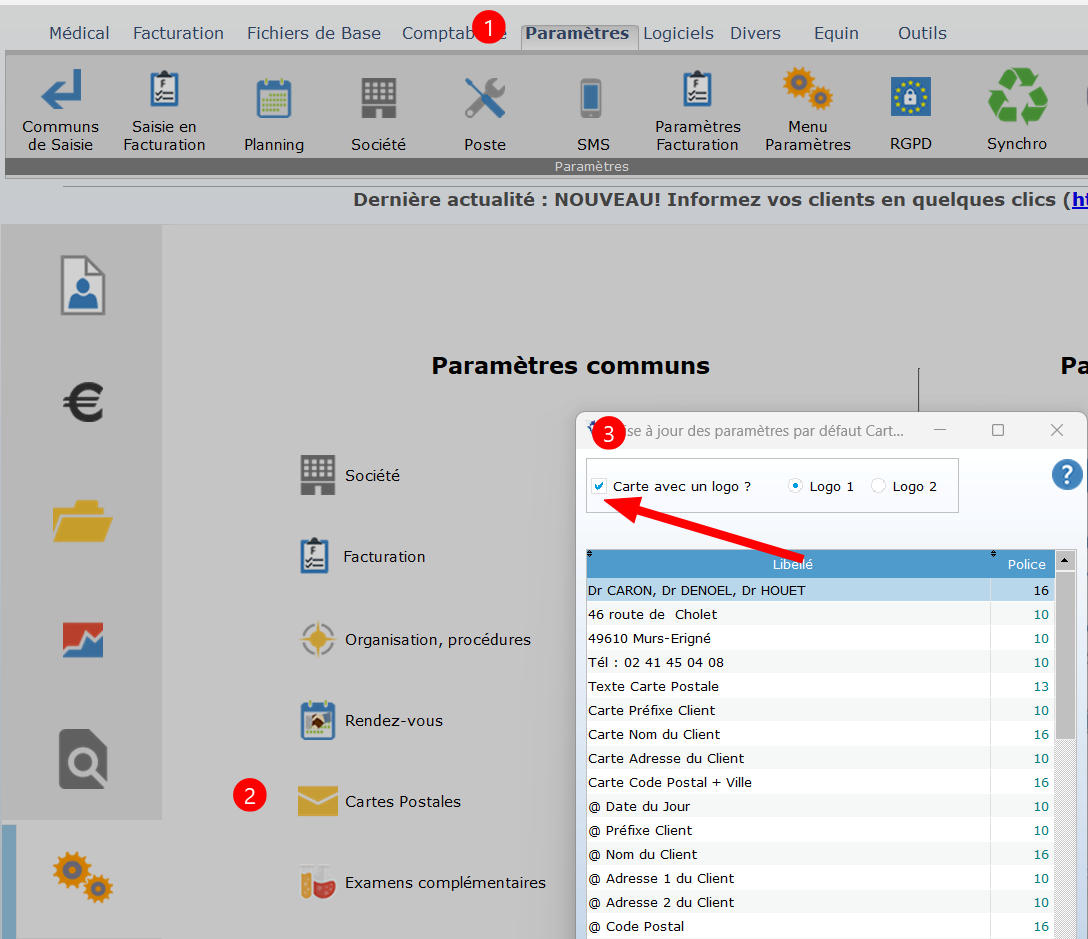Open Examens complémentaires parameters
This screenshot has width=1088, height=939.
click(423, 882)
